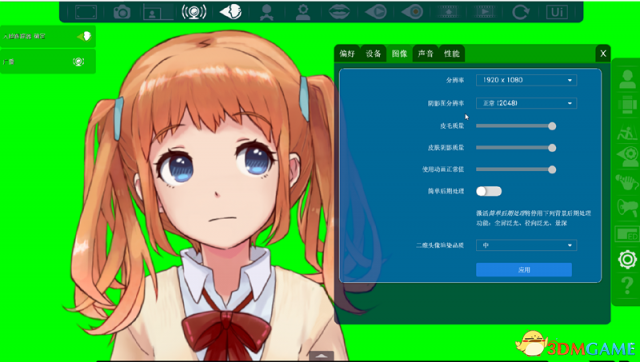Open help with the question mark icon
The height and width of the screenshot is (362, 640).
627,285
